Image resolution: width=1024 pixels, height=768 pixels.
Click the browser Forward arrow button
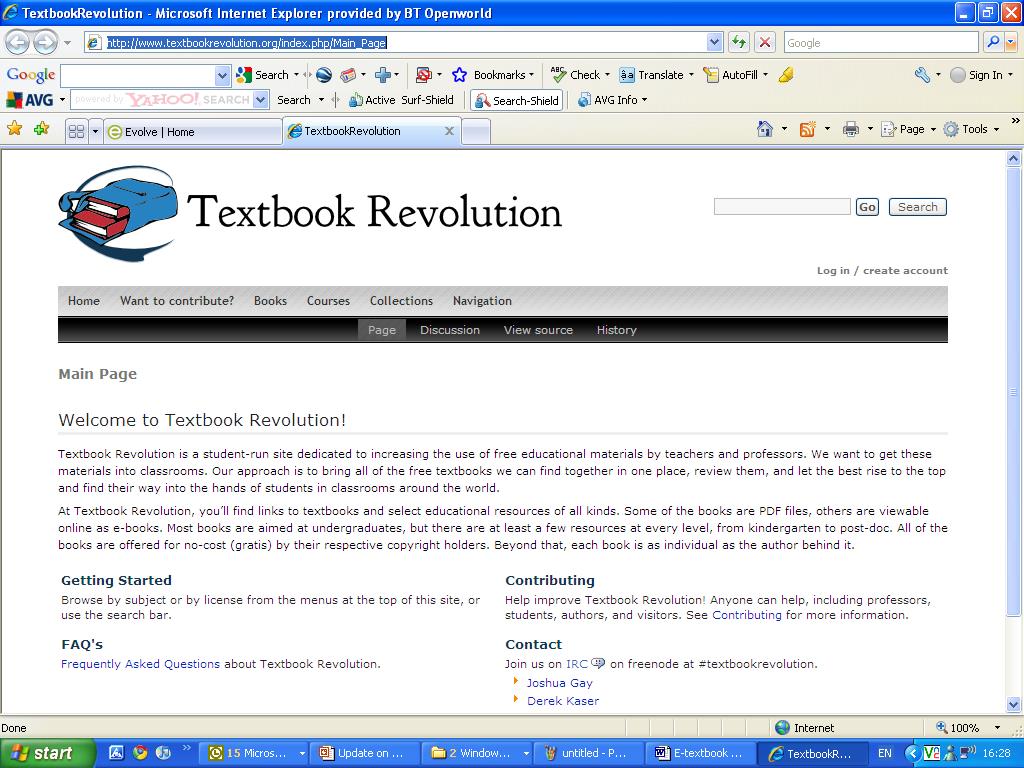tap(45, 43)
